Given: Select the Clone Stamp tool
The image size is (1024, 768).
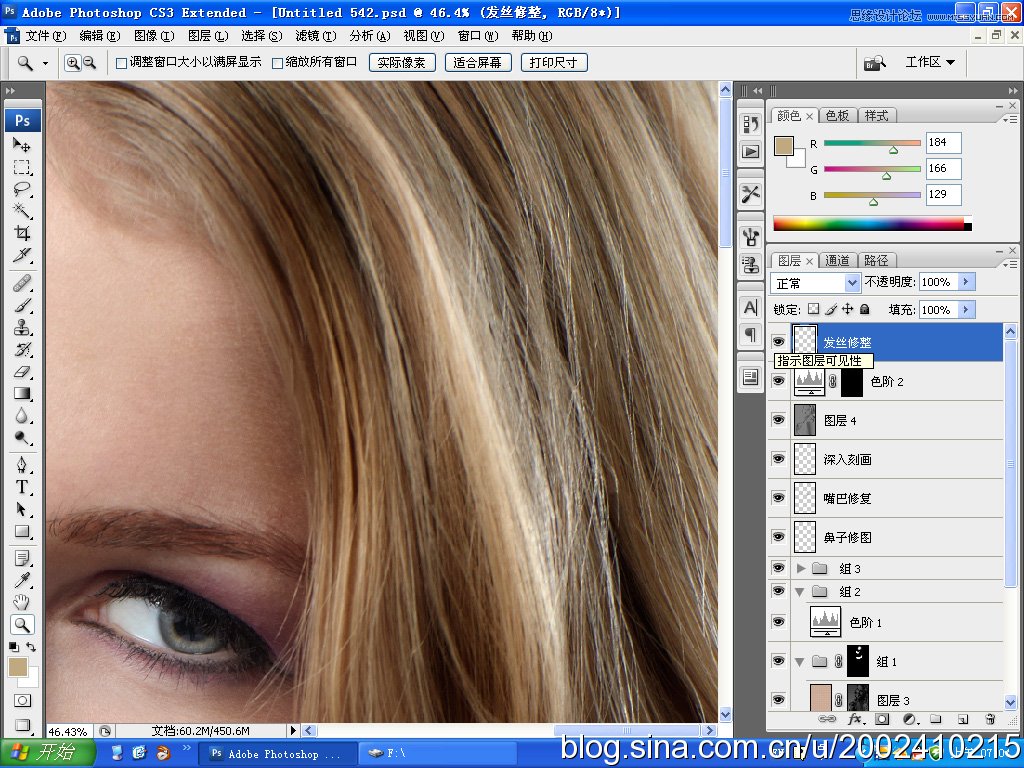Looking at the screenshot, I should coord(22,327).
